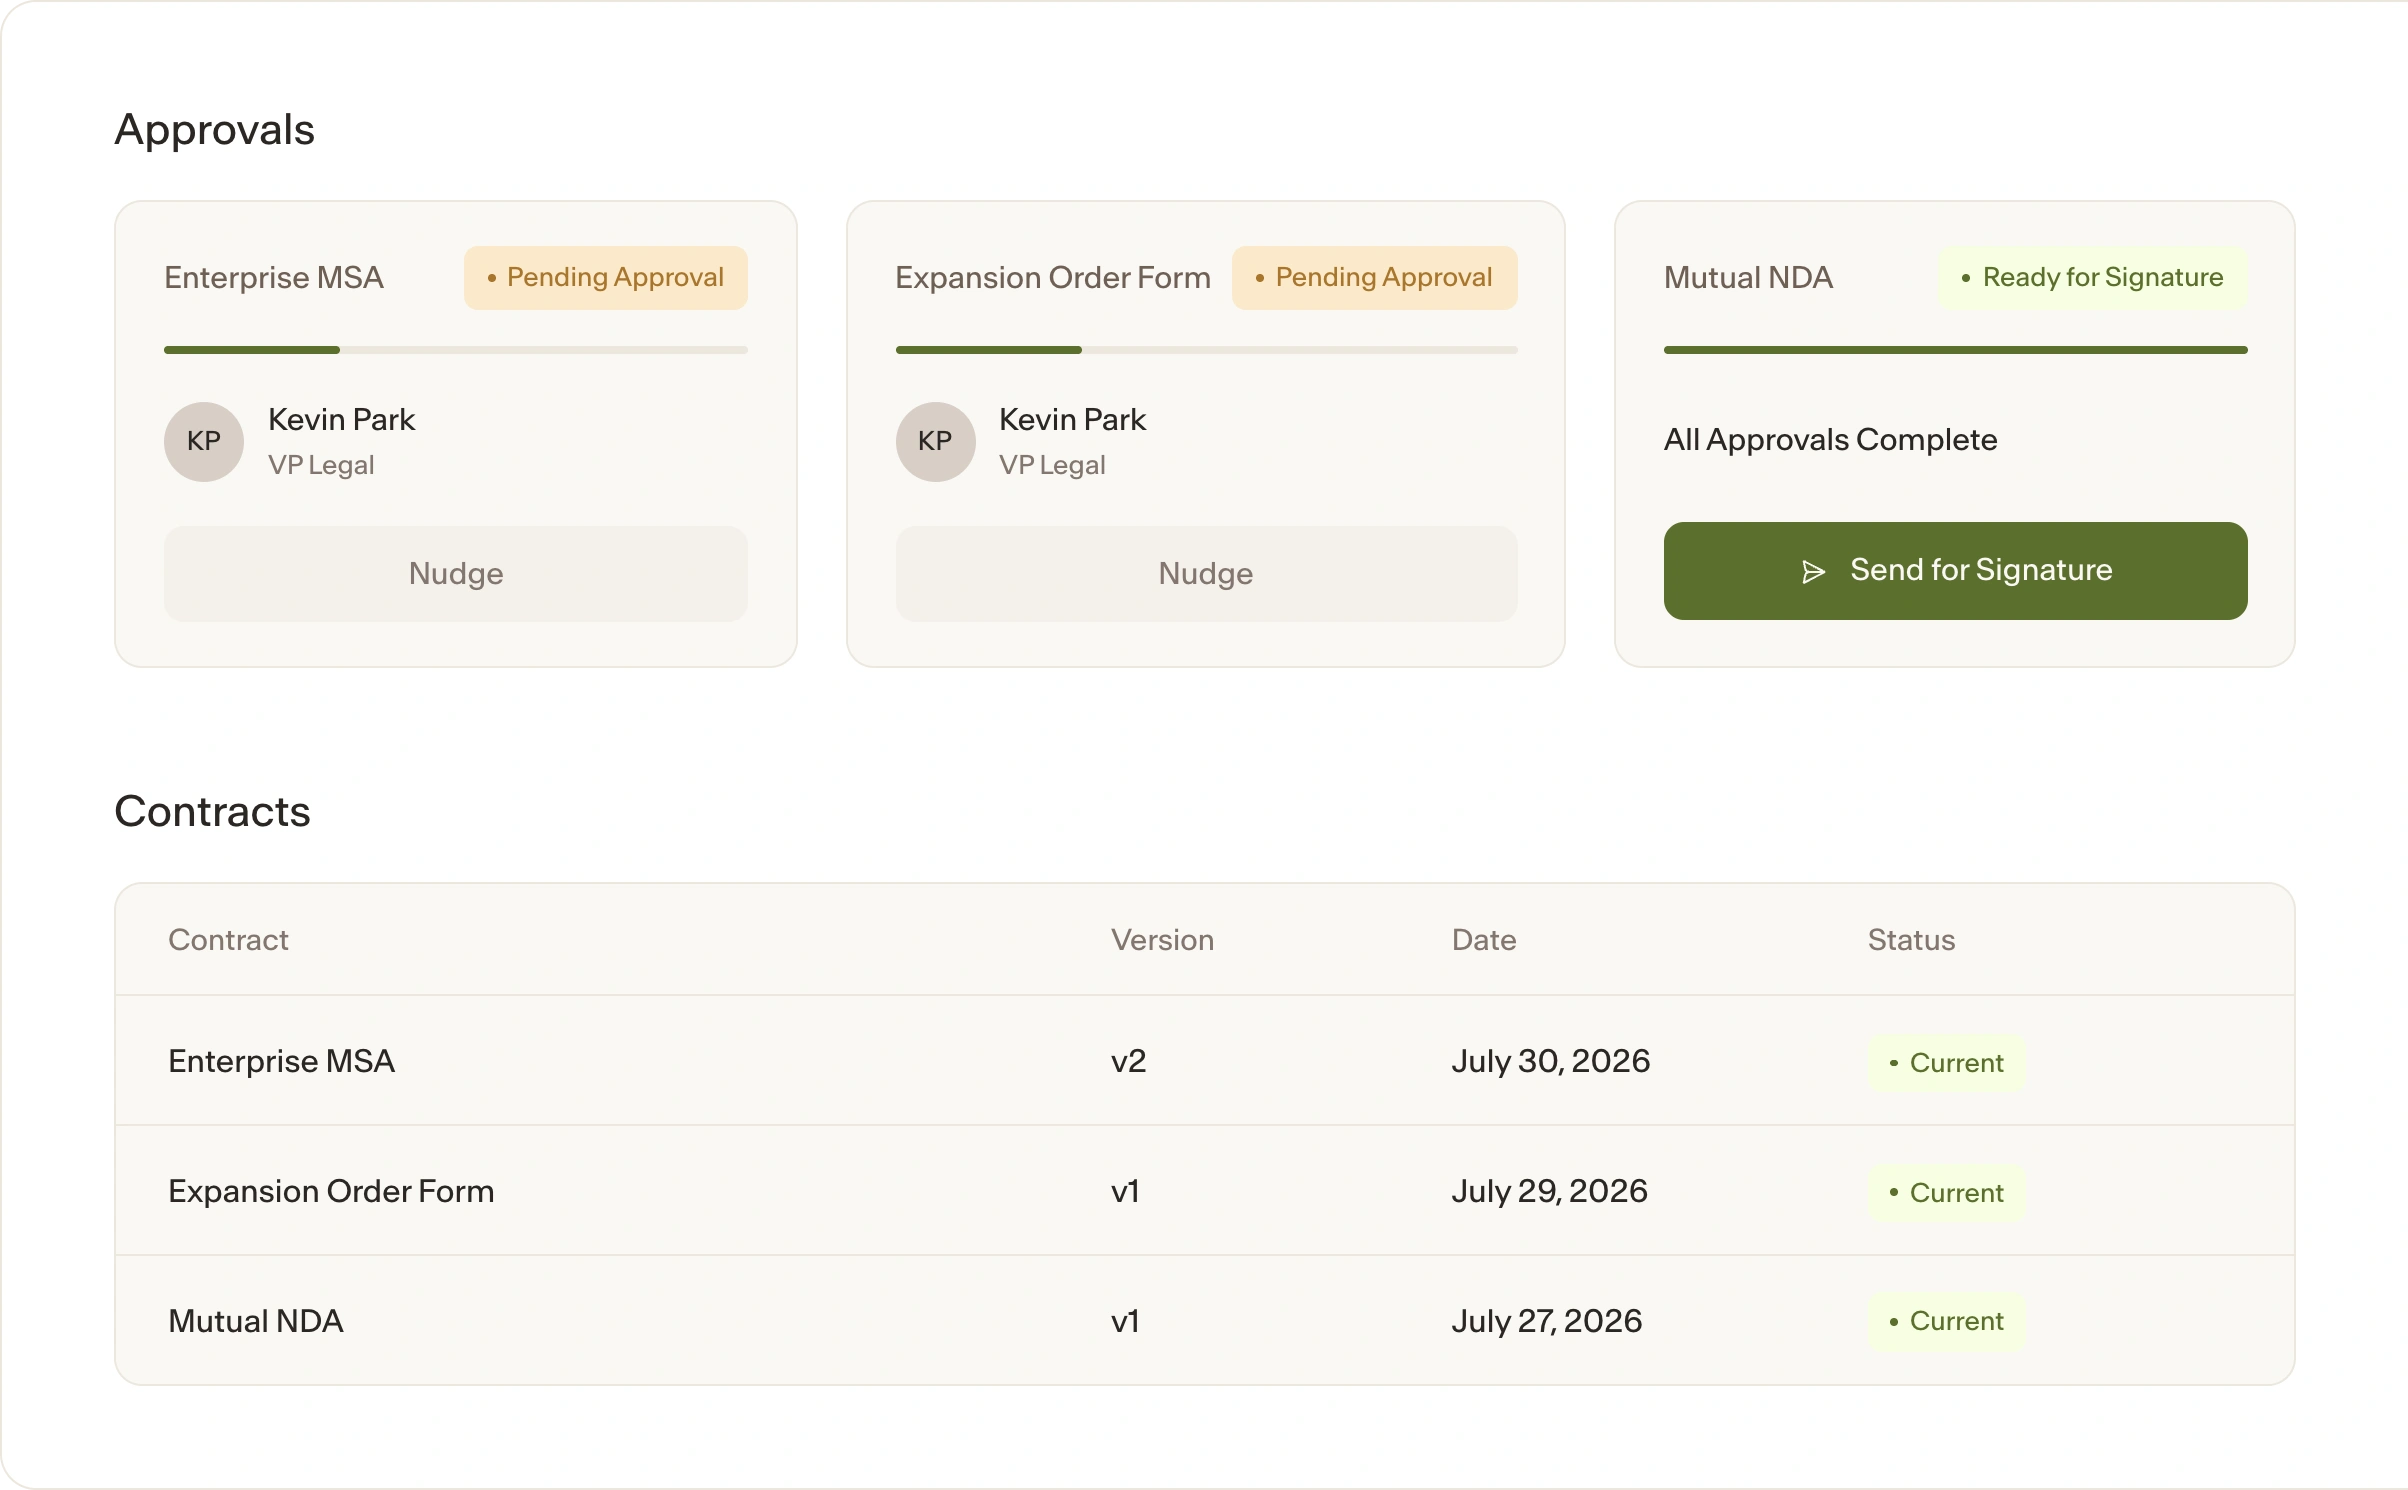
Task: Click All Approvals Complete text
Action: [x=1830, y=439]
